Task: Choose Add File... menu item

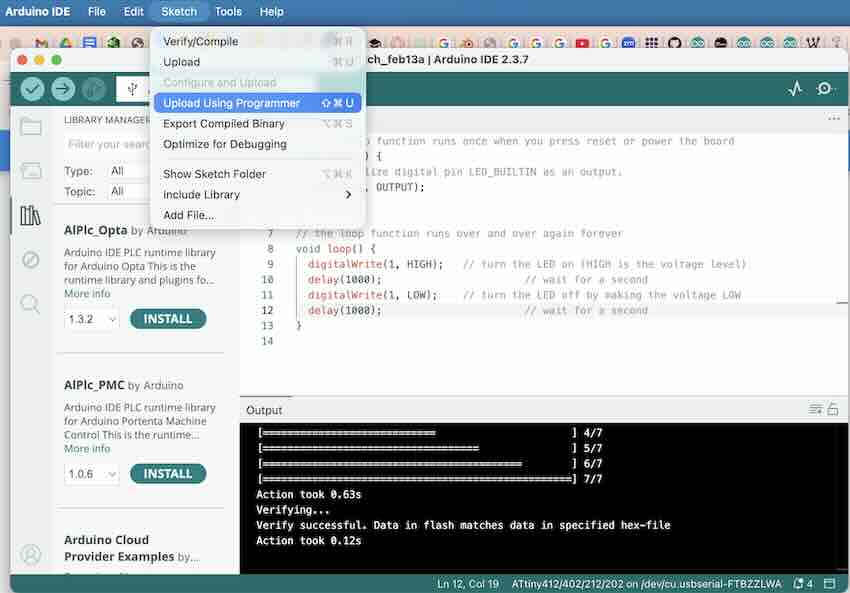Action: coord(257,215)
